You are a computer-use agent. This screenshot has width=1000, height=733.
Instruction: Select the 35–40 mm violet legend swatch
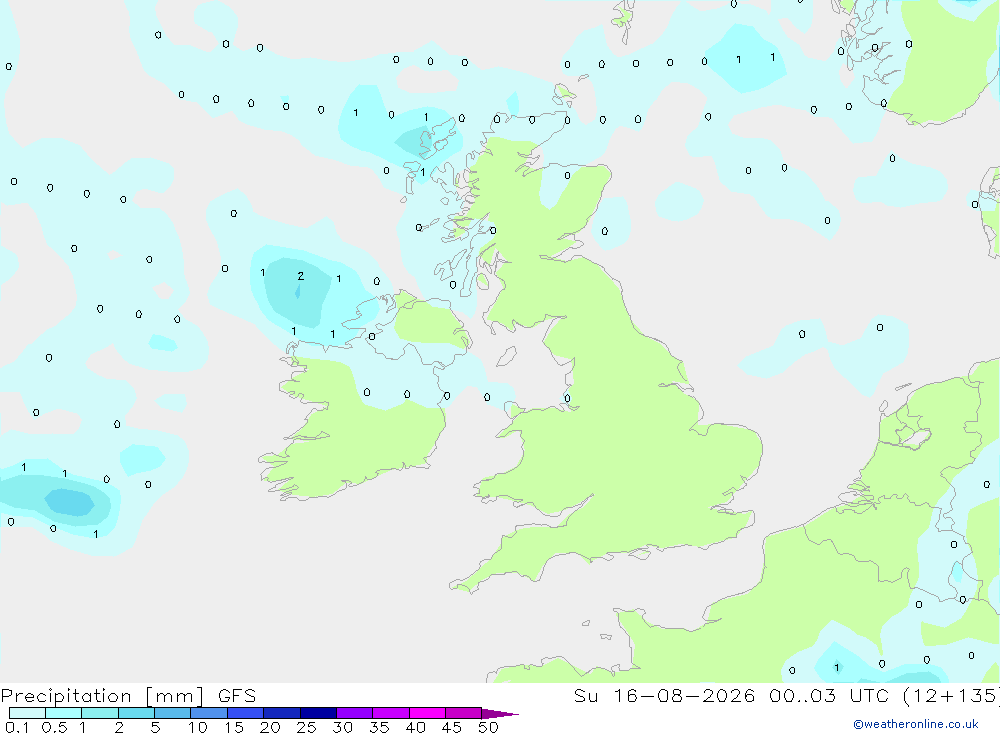[391, 713]
